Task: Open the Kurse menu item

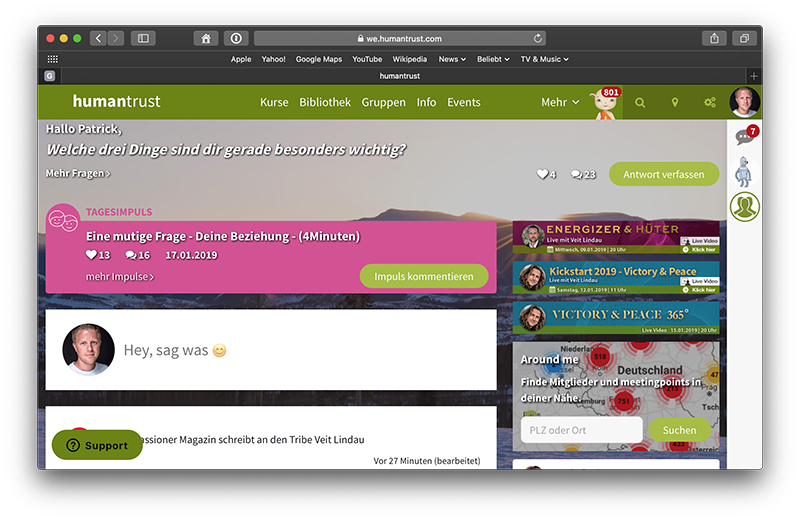Action: (x=274, y=103)
